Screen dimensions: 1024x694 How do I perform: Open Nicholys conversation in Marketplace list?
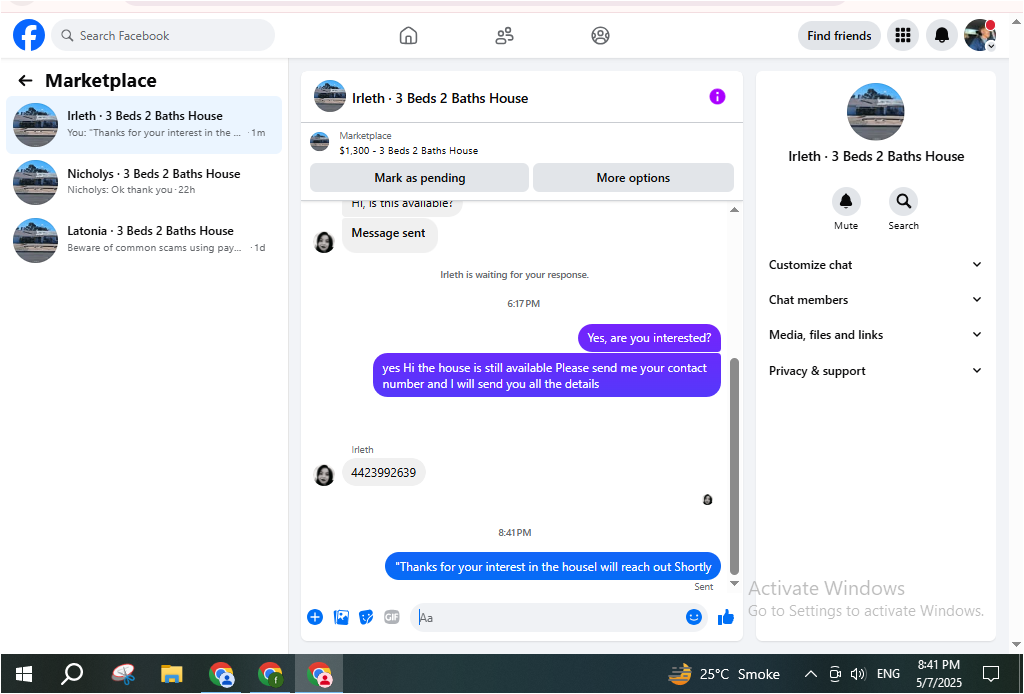pos(144,182)
